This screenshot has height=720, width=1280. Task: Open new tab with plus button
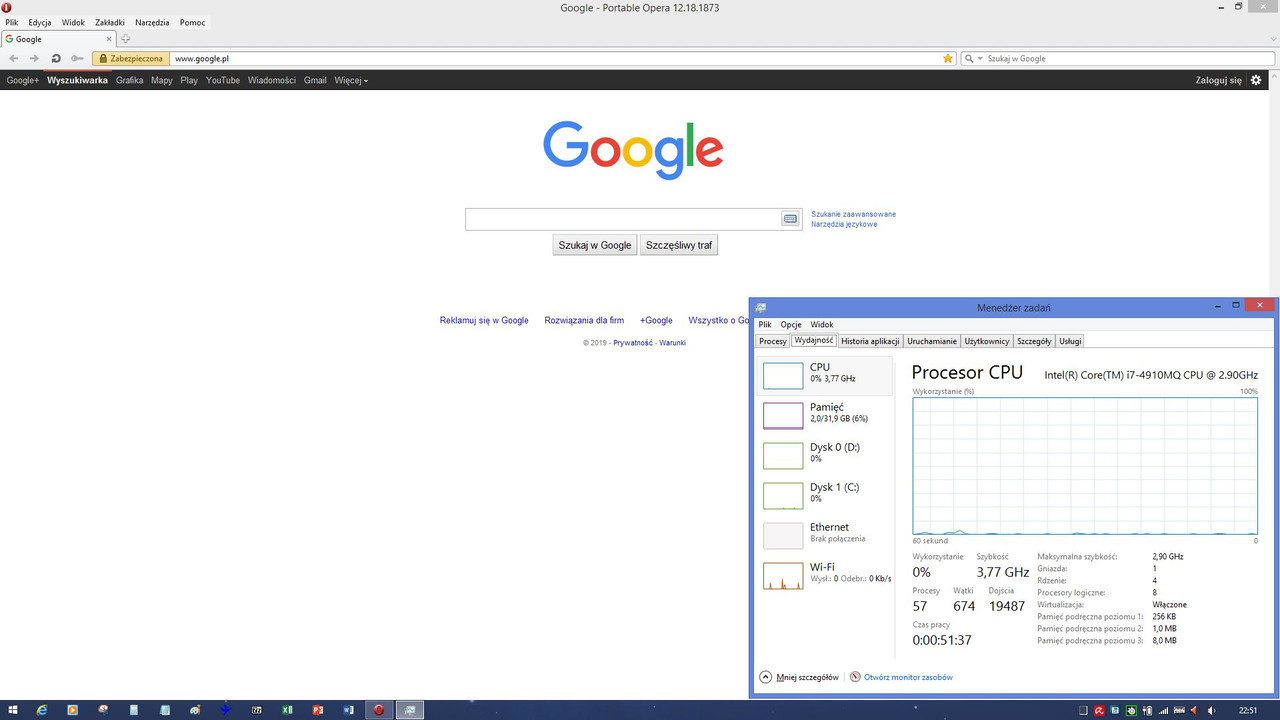pos(125,39)
